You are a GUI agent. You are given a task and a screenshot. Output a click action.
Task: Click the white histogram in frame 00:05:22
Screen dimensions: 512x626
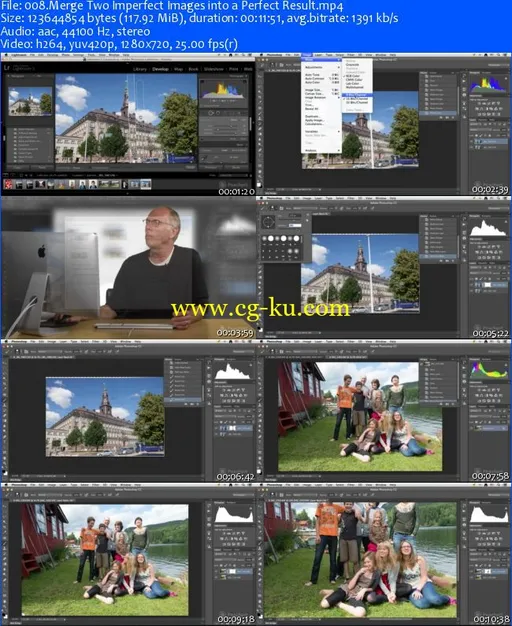coord(489,228)
